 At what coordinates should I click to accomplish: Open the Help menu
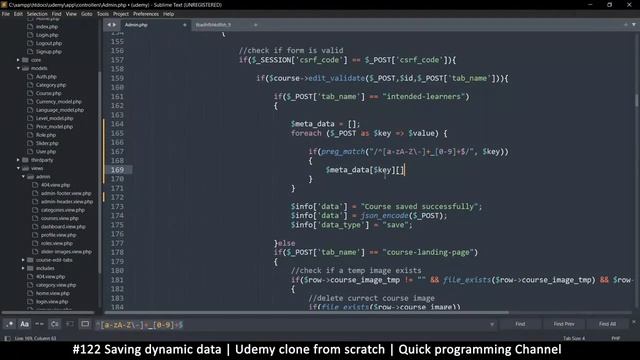point(169,14)
